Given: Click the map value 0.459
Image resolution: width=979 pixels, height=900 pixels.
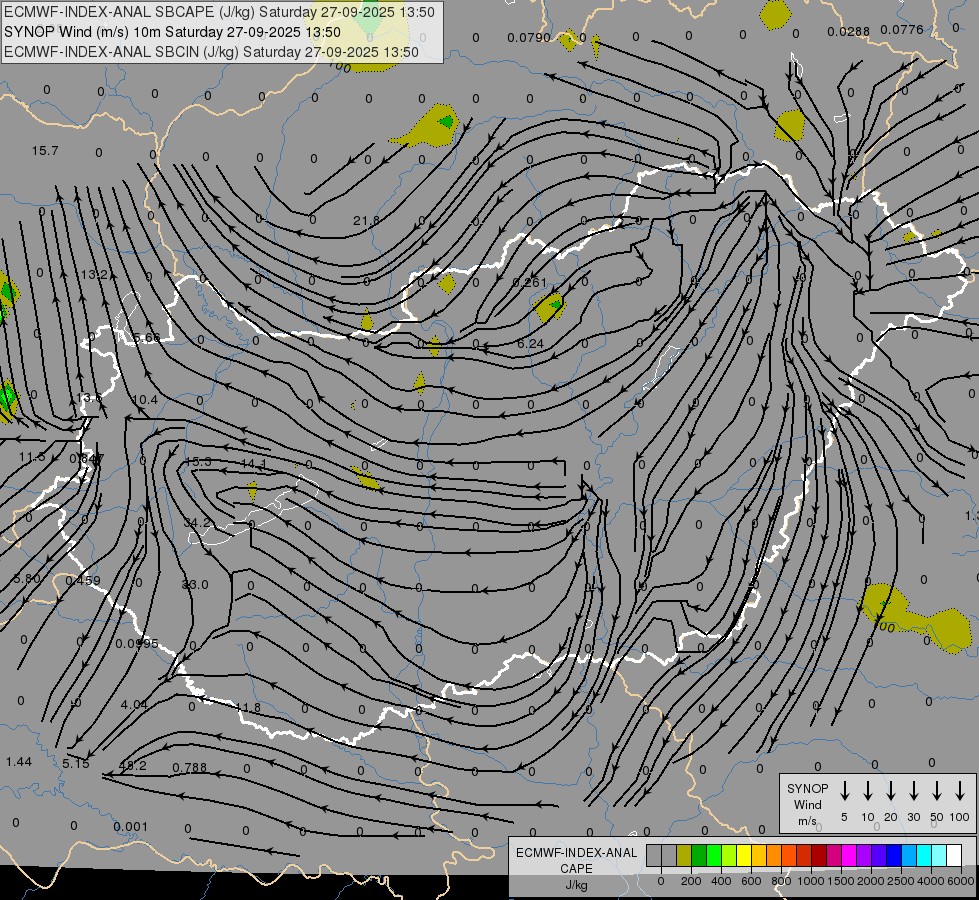Looking at the screenshot, I should point(83,580).
